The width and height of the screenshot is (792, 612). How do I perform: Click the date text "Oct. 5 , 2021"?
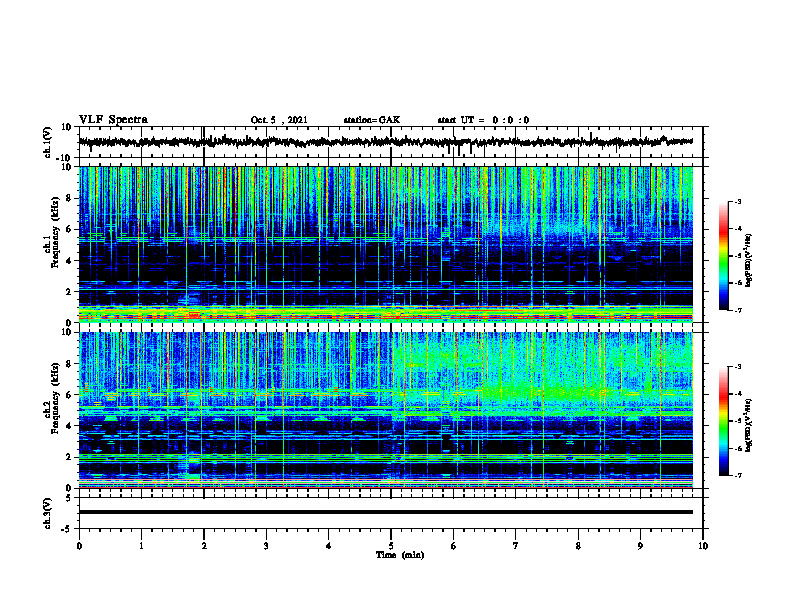point(279,120)
